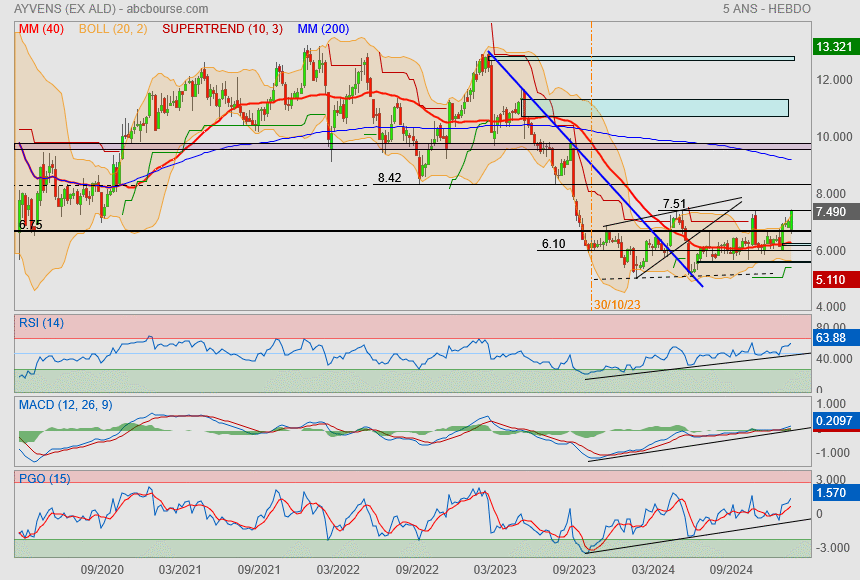Click the MM (40) legend label
Image resolution: width=860 pixels, height=580 pixels.
pos(41,29)
